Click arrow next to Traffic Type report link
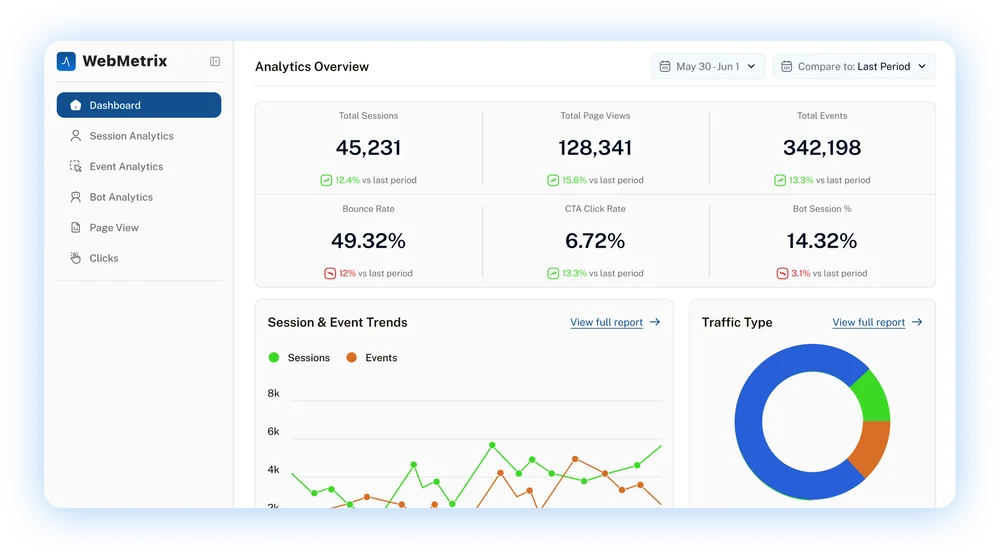 [917, 322]
